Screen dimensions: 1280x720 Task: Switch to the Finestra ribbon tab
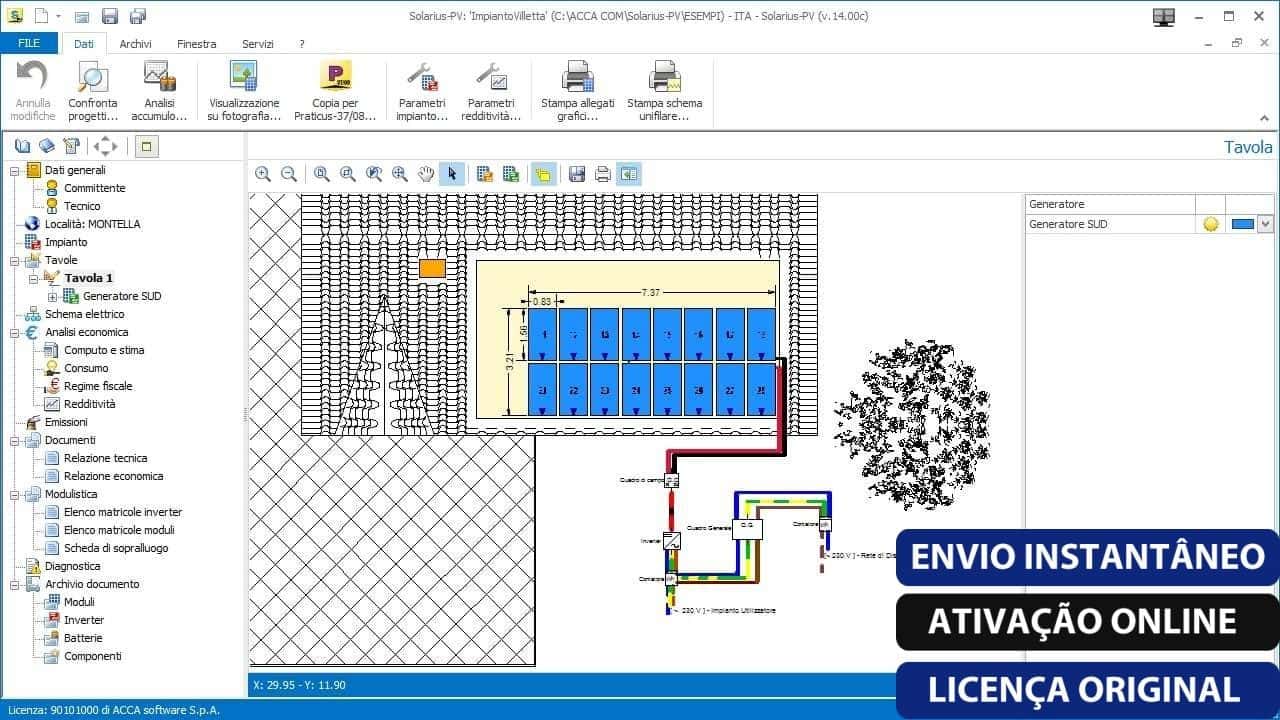196,43
